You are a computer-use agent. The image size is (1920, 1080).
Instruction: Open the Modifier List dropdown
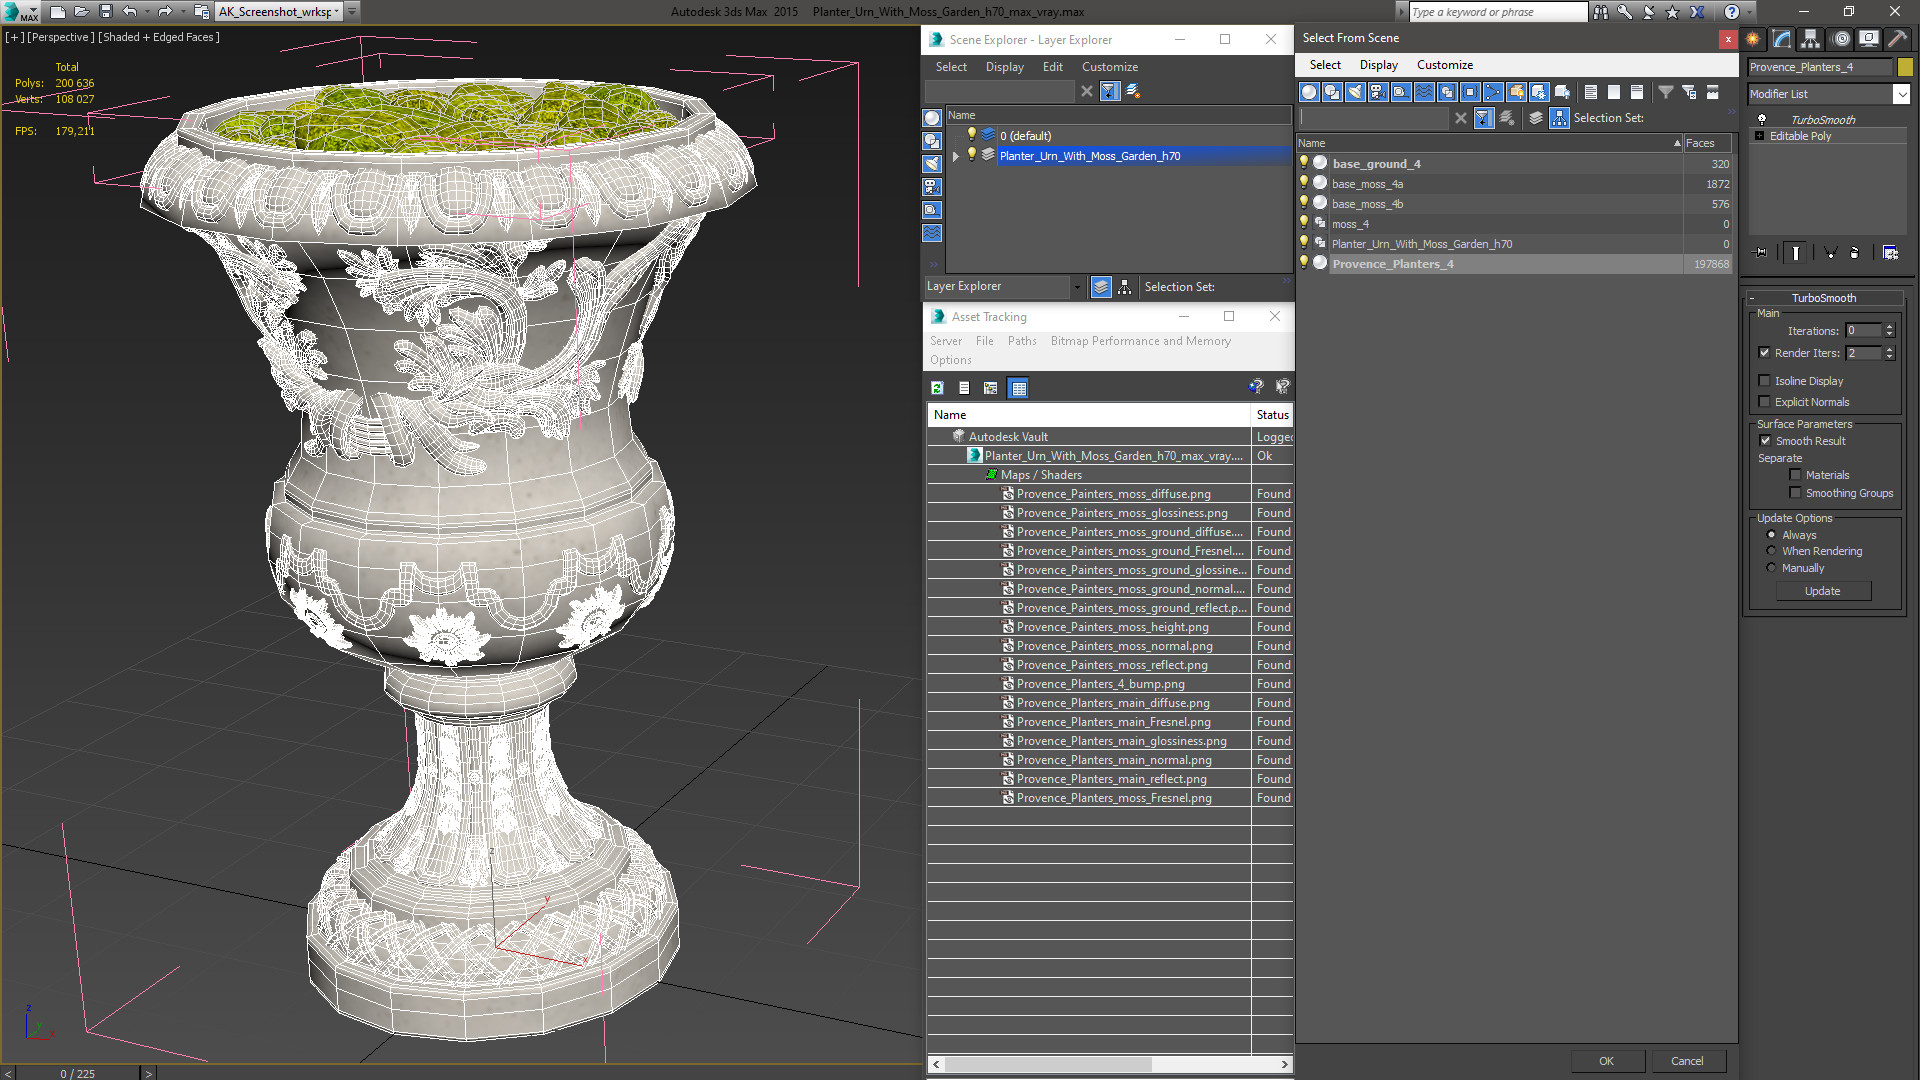click(1901, 94)
